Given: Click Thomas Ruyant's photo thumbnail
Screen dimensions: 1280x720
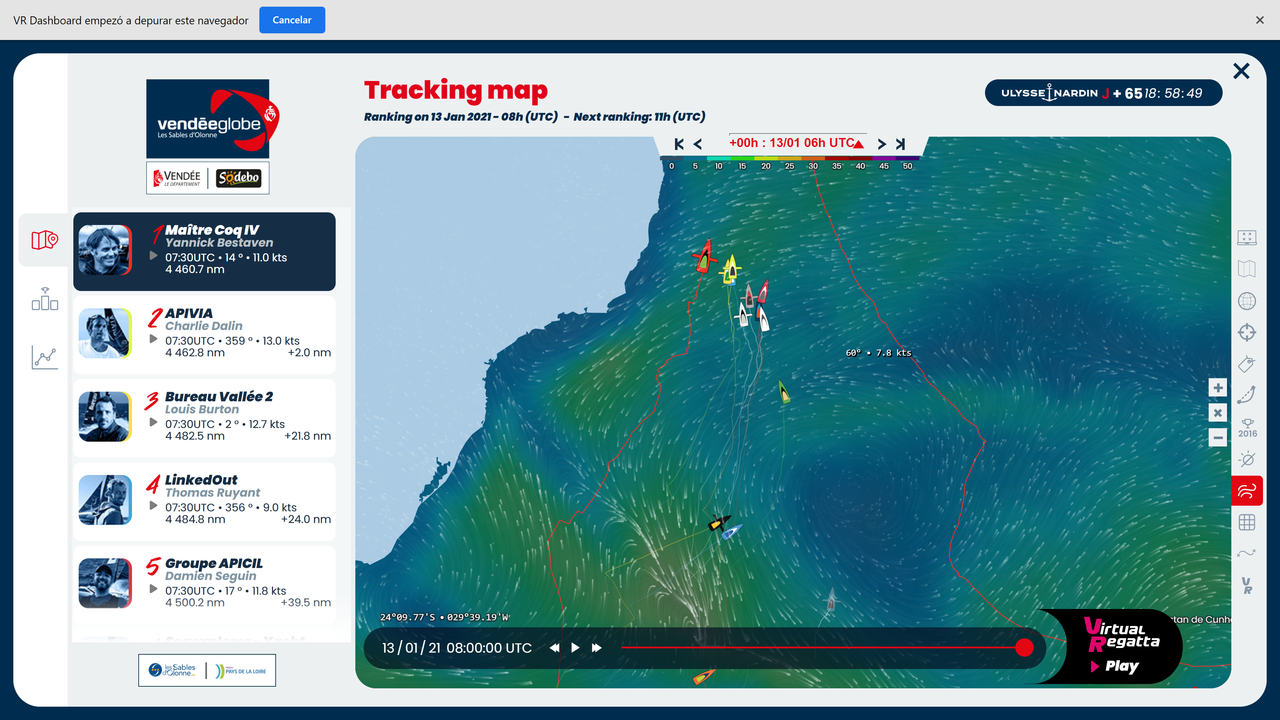Looking at the screenshot, I should (x=105, y=500).
